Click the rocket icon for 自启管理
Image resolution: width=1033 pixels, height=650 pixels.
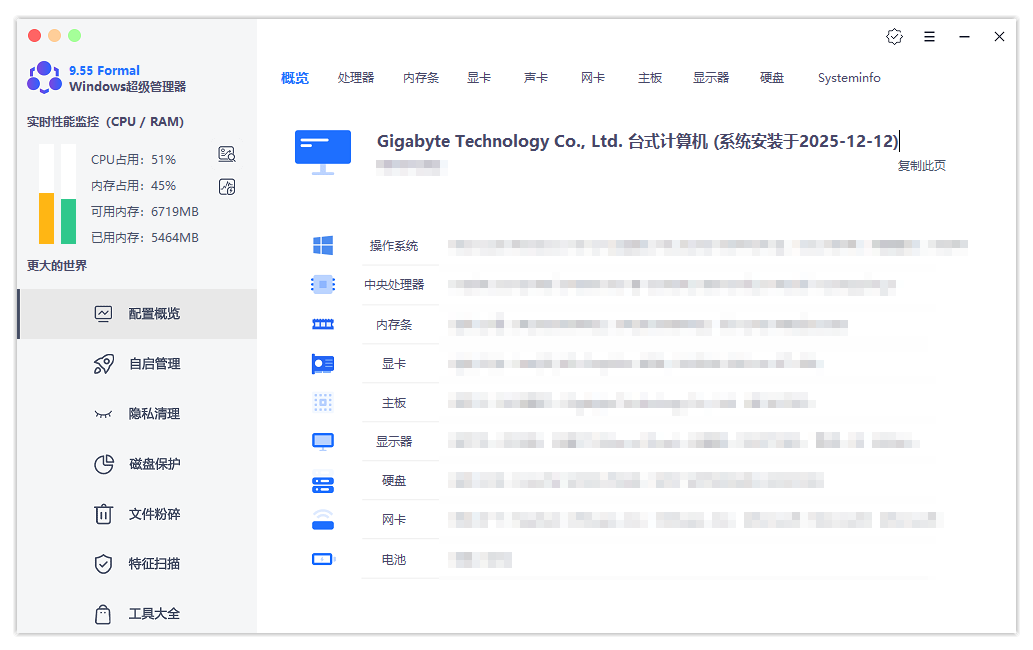click(x=103, y=364)
